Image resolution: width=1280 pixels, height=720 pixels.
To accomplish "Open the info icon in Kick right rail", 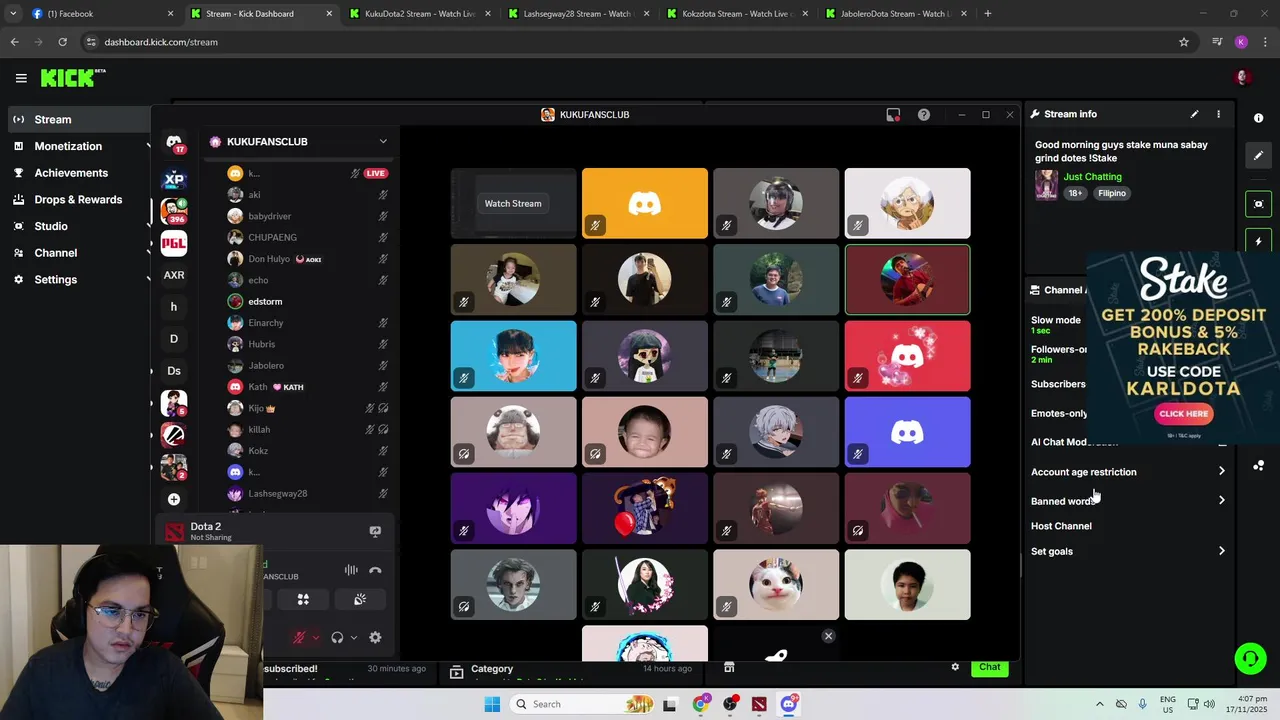I will click(1258, 118).
